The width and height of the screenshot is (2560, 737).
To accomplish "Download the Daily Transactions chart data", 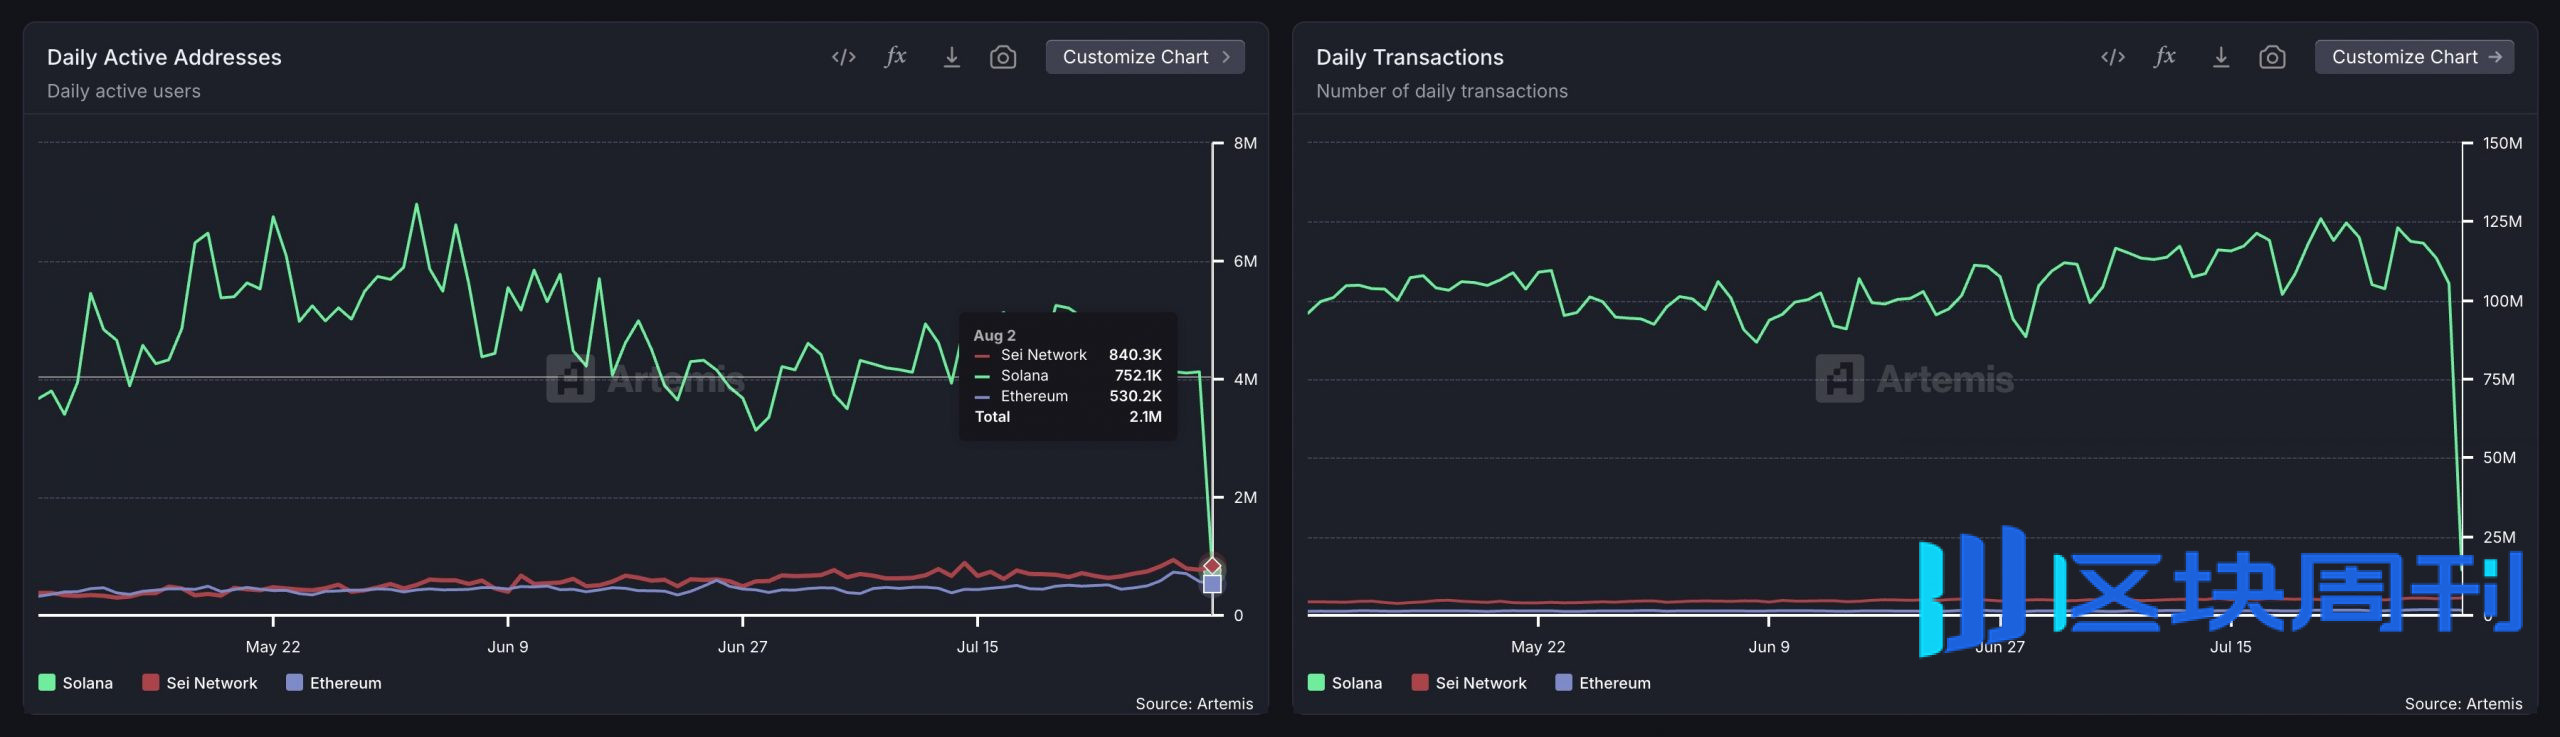I will tap(2220, 58).
